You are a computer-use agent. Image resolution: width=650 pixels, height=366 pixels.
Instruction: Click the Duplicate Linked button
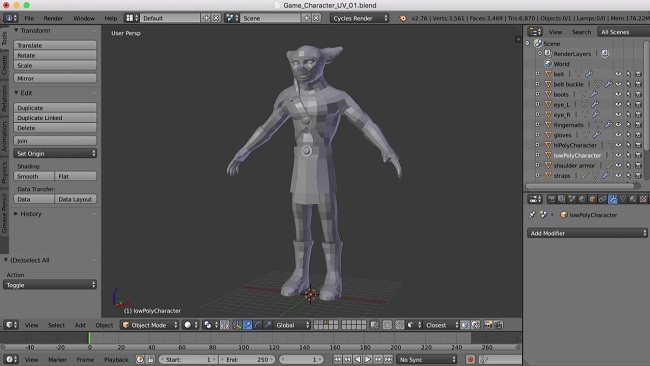(x=55, y=118)
